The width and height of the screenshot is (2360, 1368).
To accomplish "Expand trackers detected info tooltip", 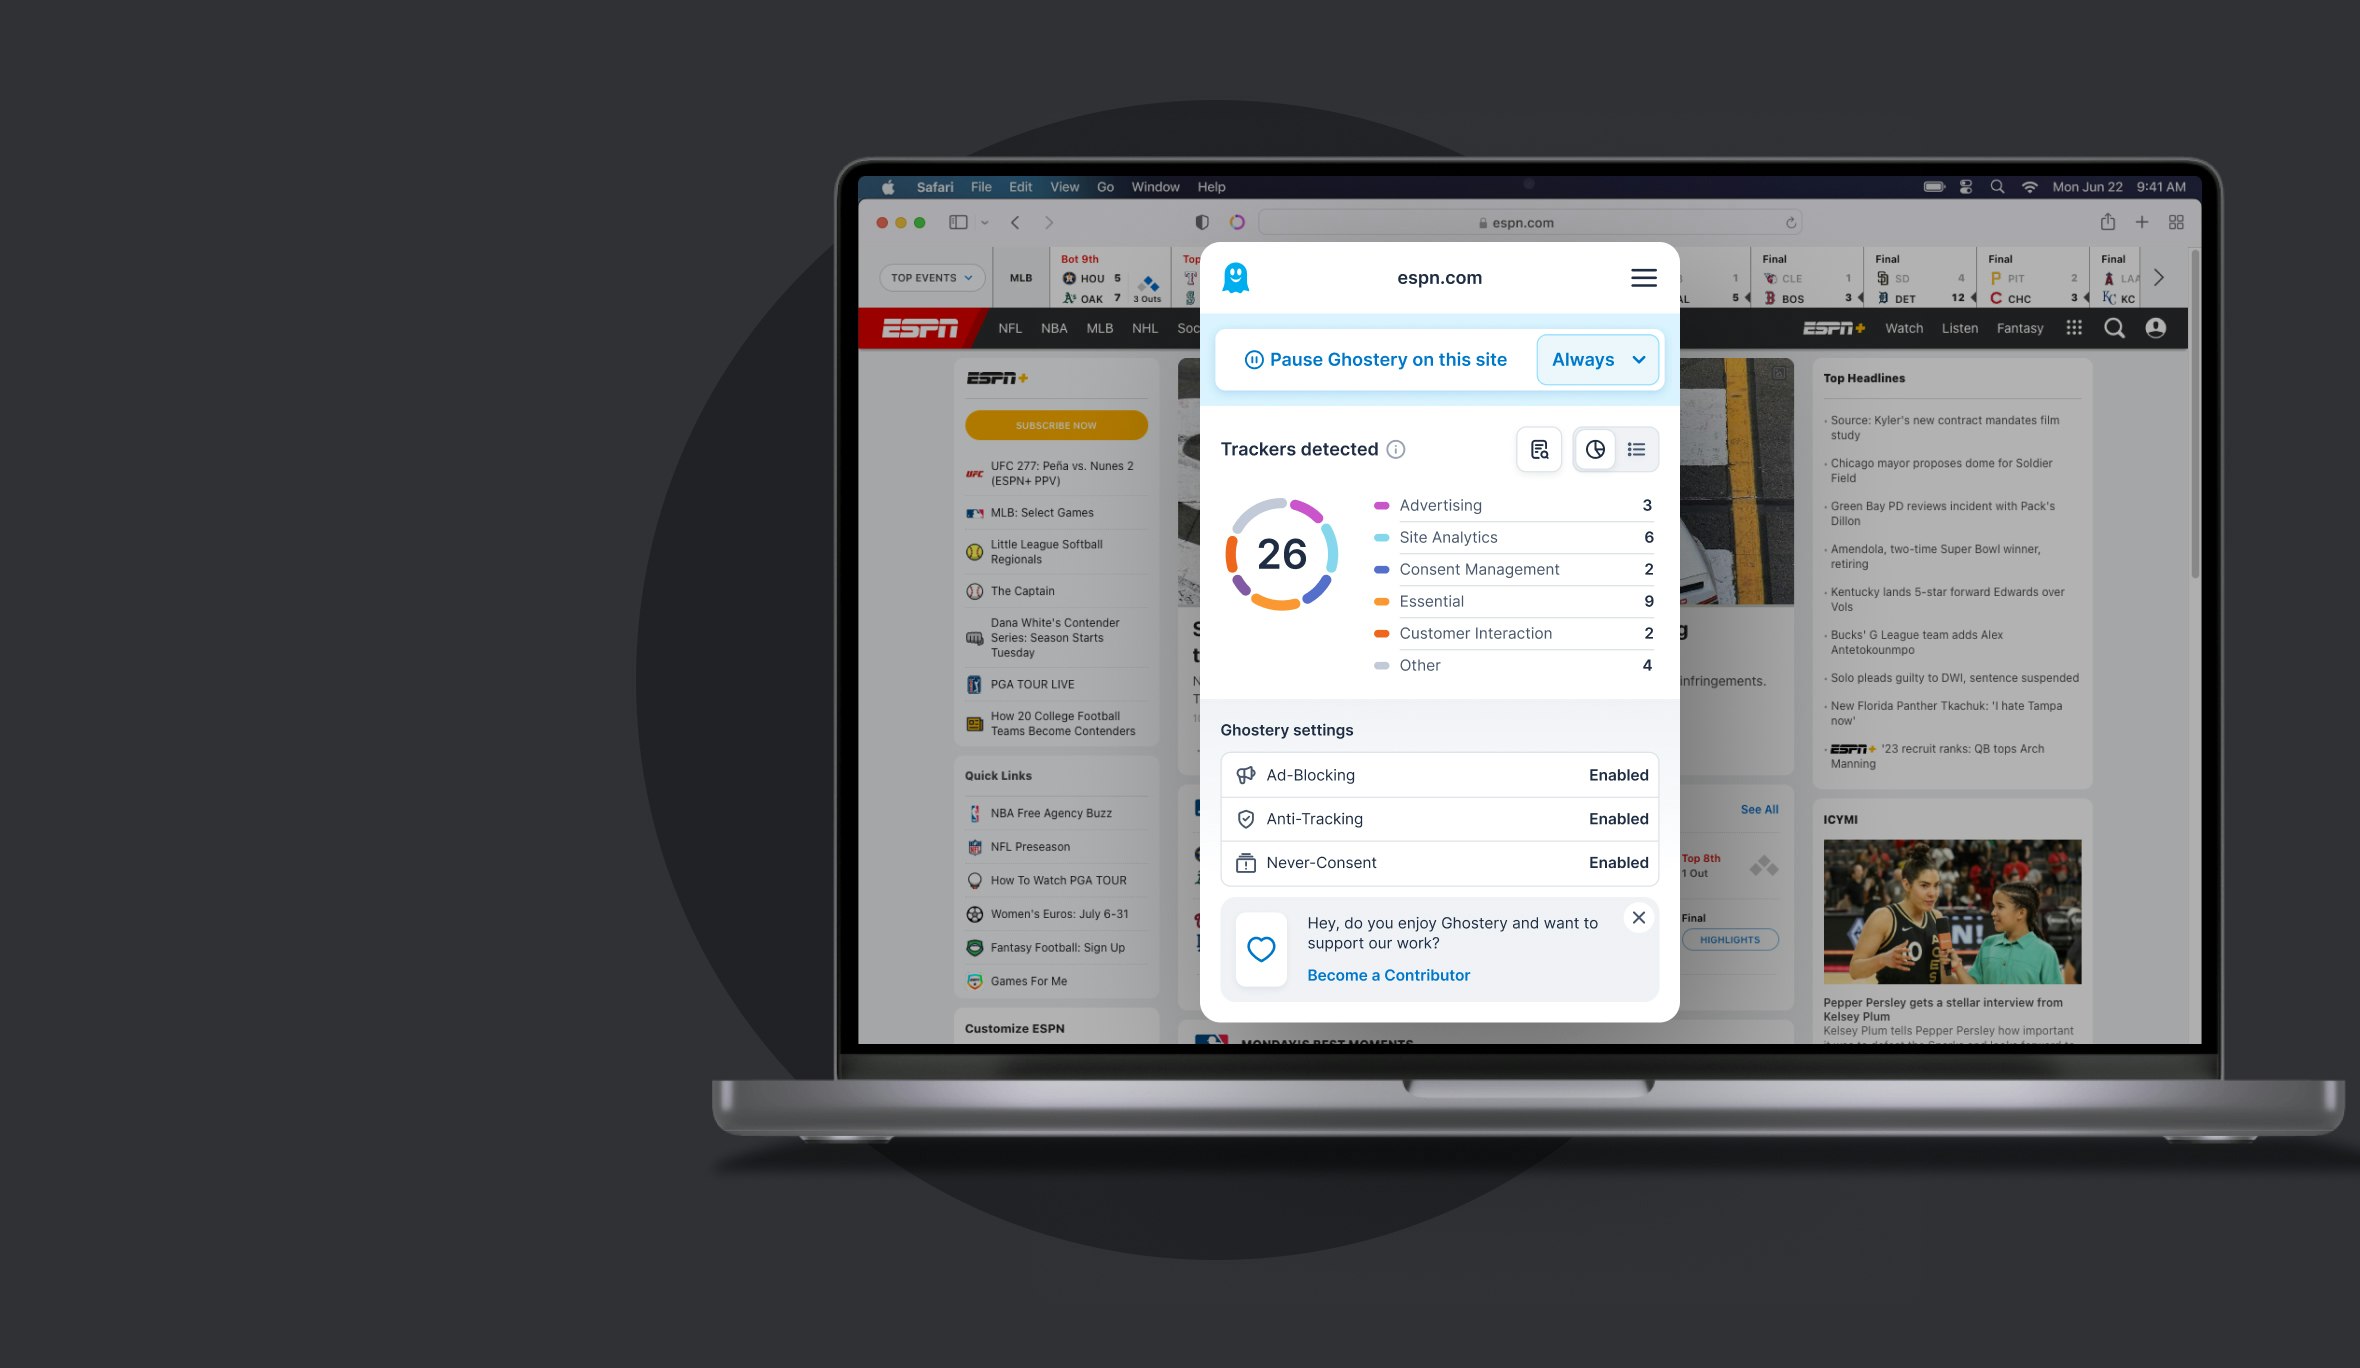I will point(1396,449).
